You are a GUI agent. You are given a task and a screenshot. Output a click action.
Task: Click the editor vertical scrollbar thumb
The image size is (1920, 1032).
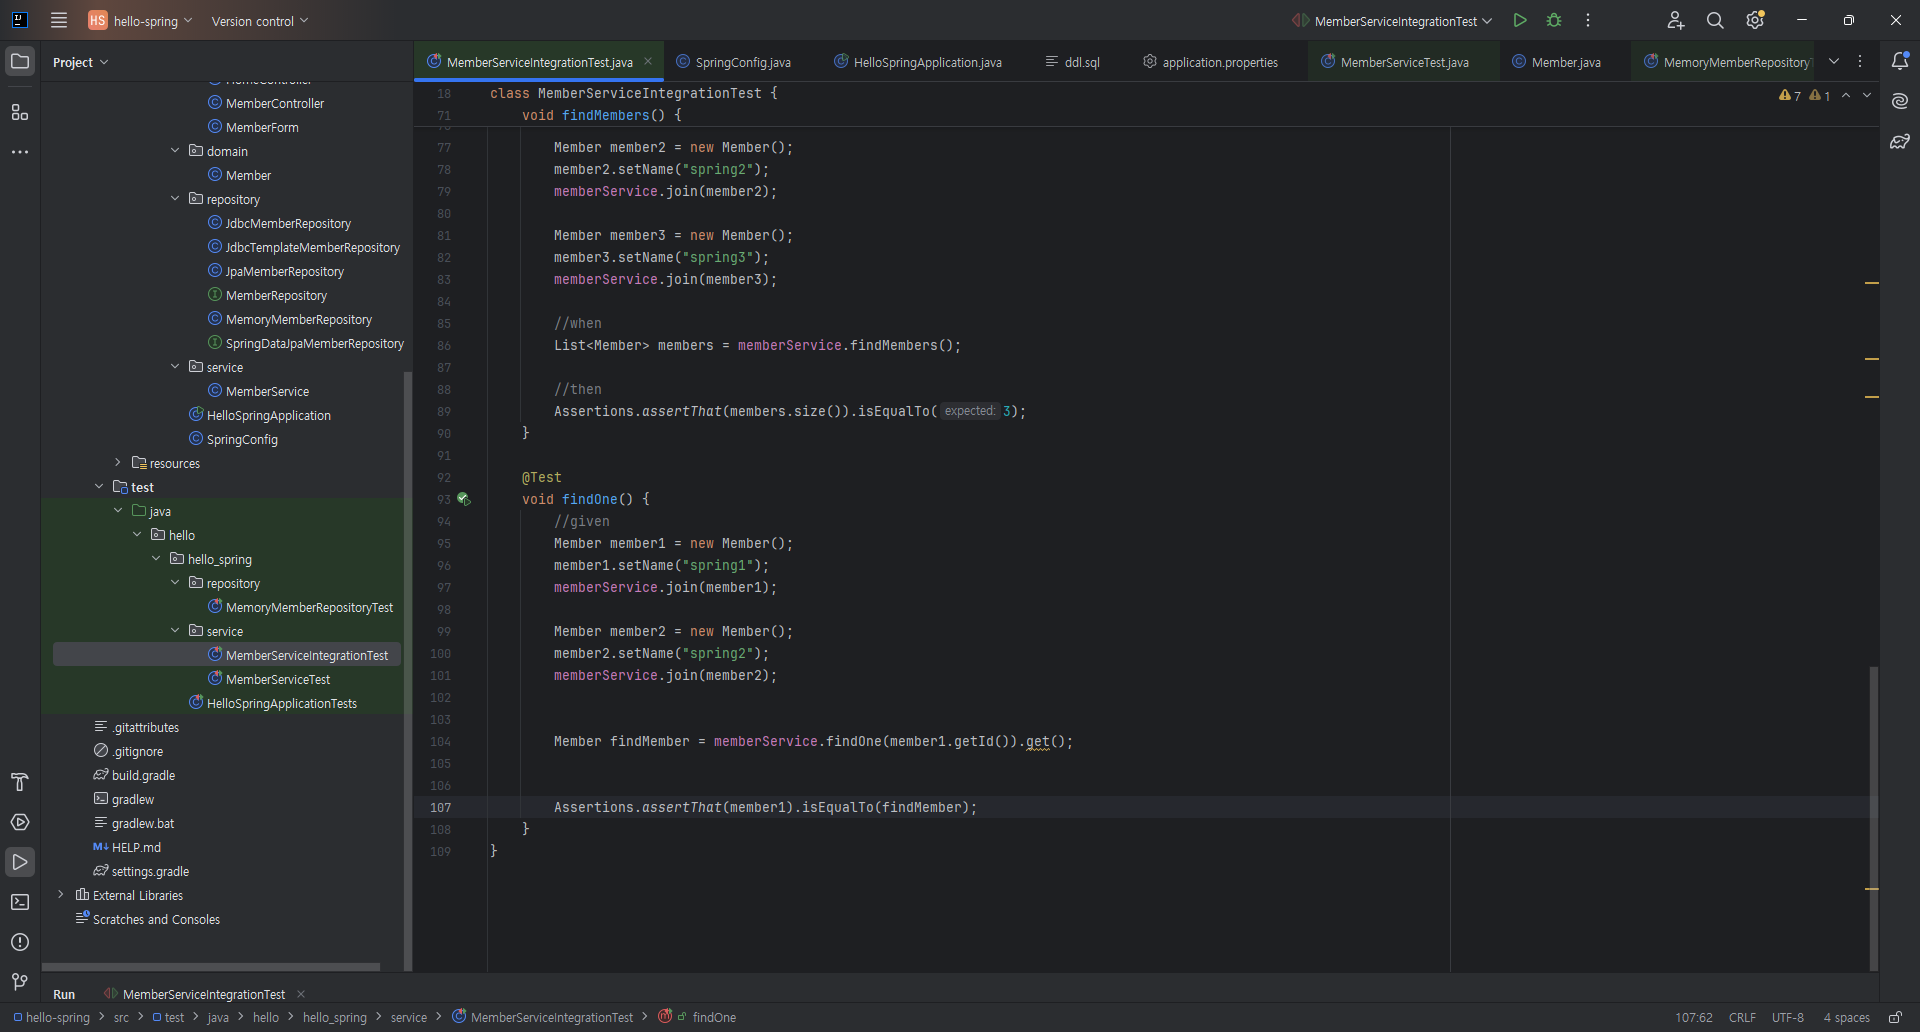[1874, 818]
